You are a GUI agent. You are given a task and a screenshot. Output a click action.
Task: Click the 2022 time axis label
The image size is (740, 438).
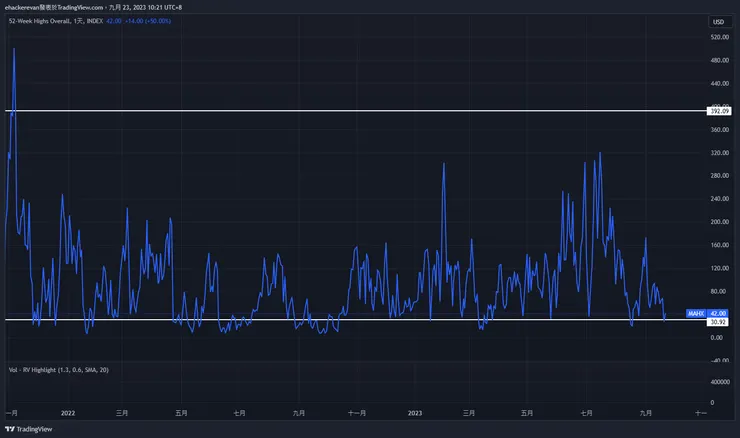coord(68,413)
